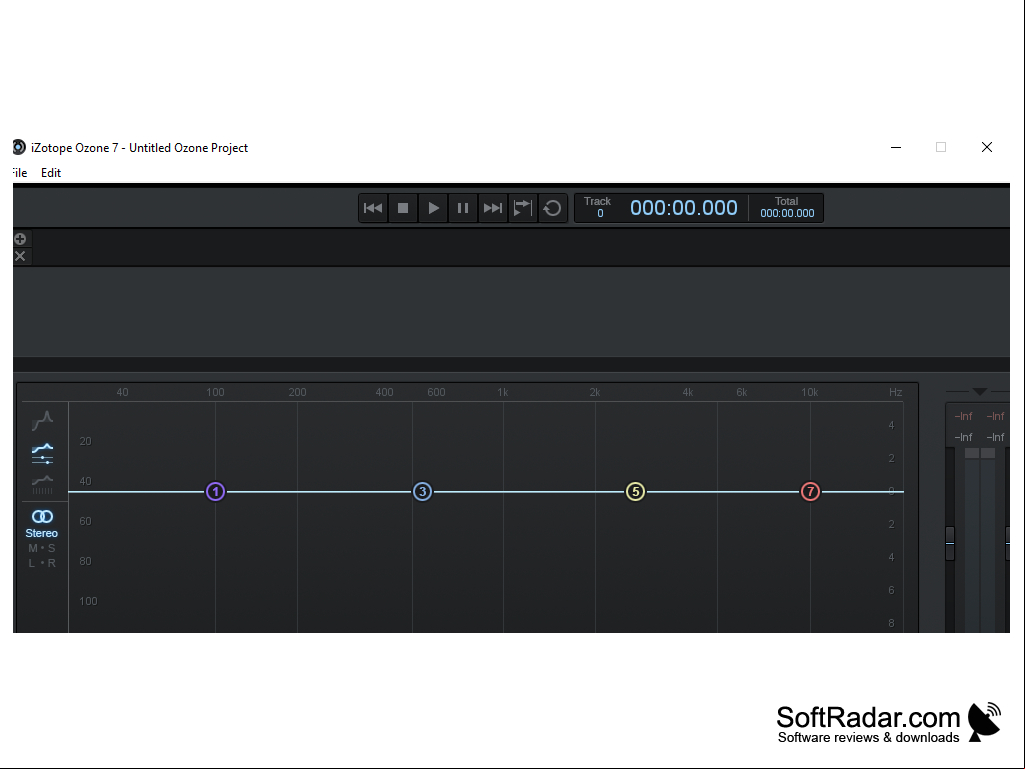The height and width of the screenshot is (769, 1025).
Task: Click the 1k frequency label
Action: click(x=503, y=392)
